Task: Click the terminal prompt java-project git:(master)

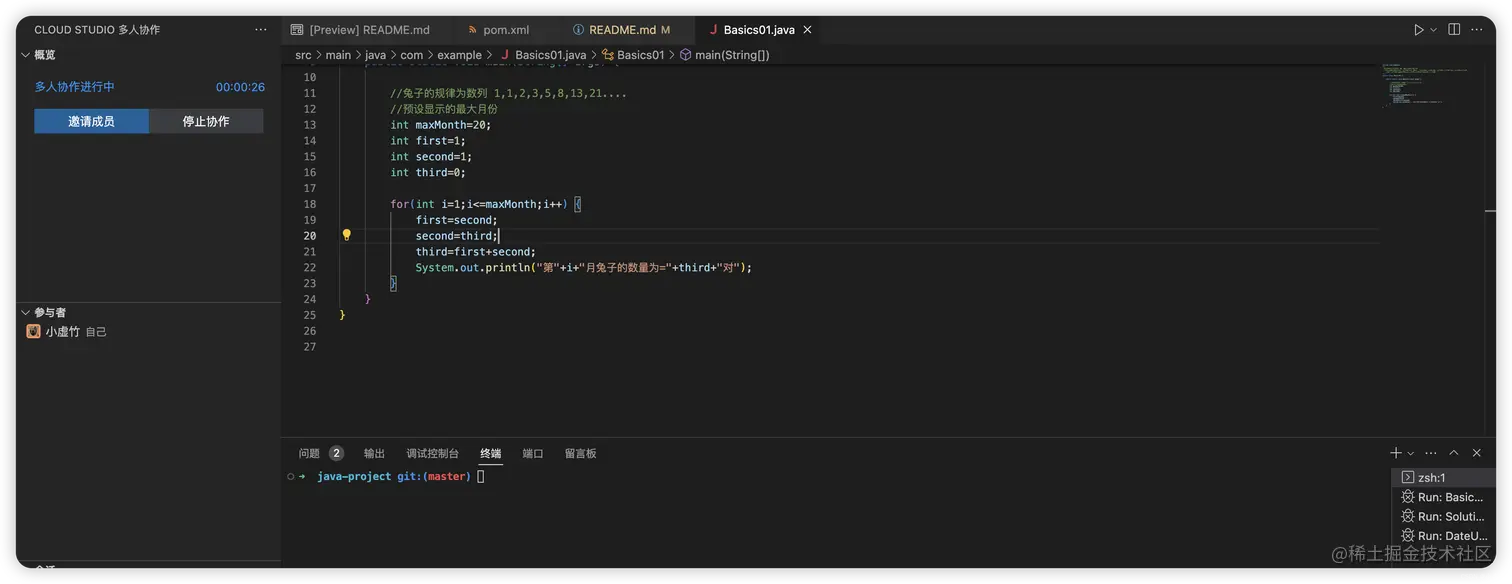Action: [394, 477]
